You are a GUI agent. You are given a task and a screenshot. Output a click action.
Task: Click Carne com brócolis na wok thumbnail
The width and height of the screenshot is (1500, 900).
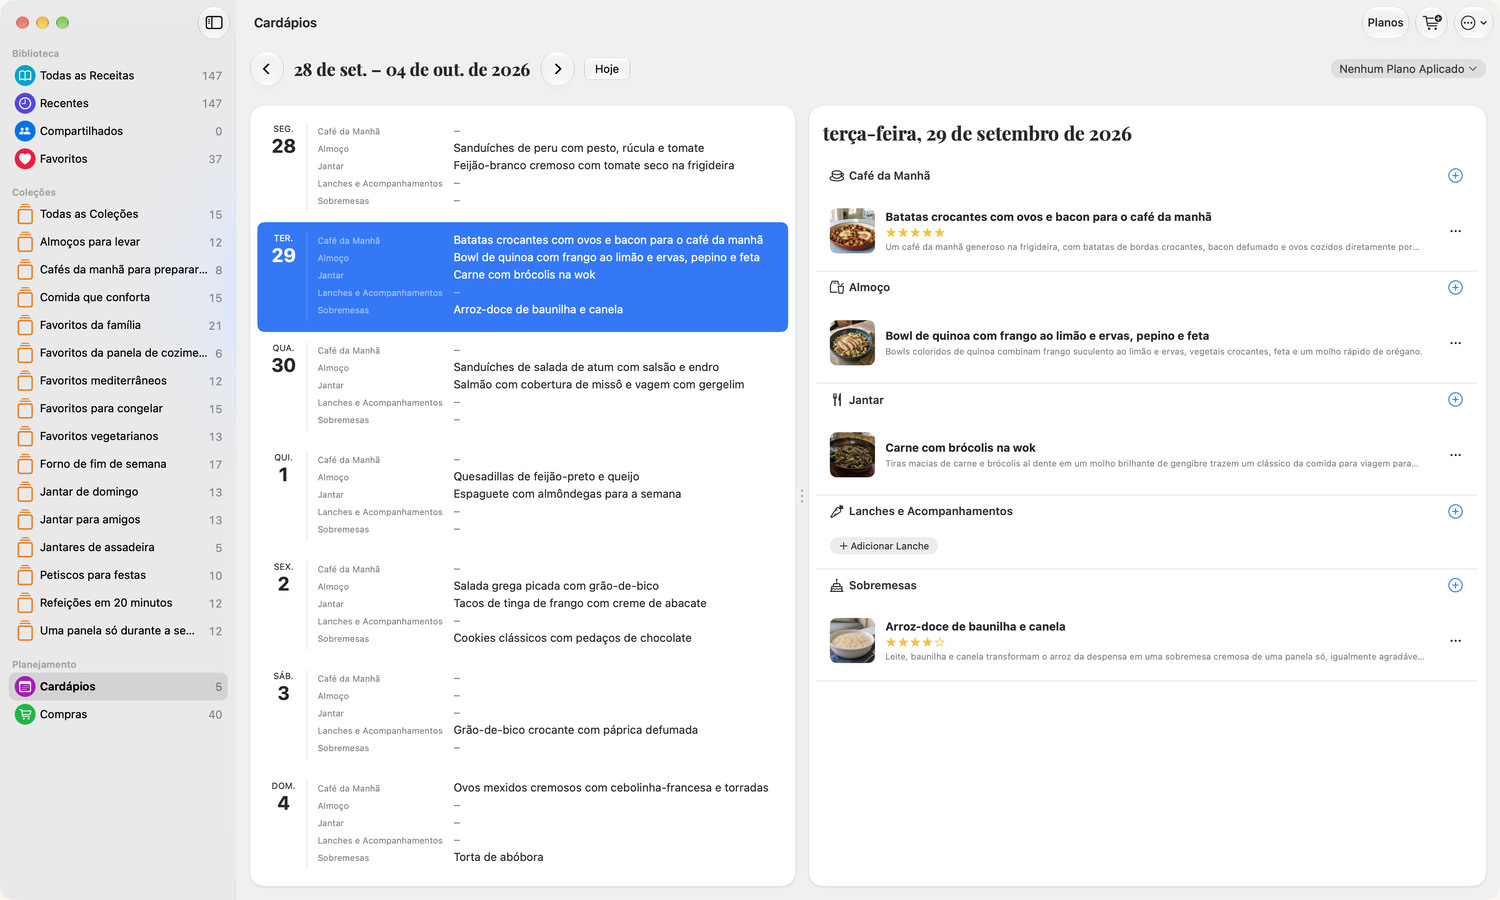[x=852, y=455]
